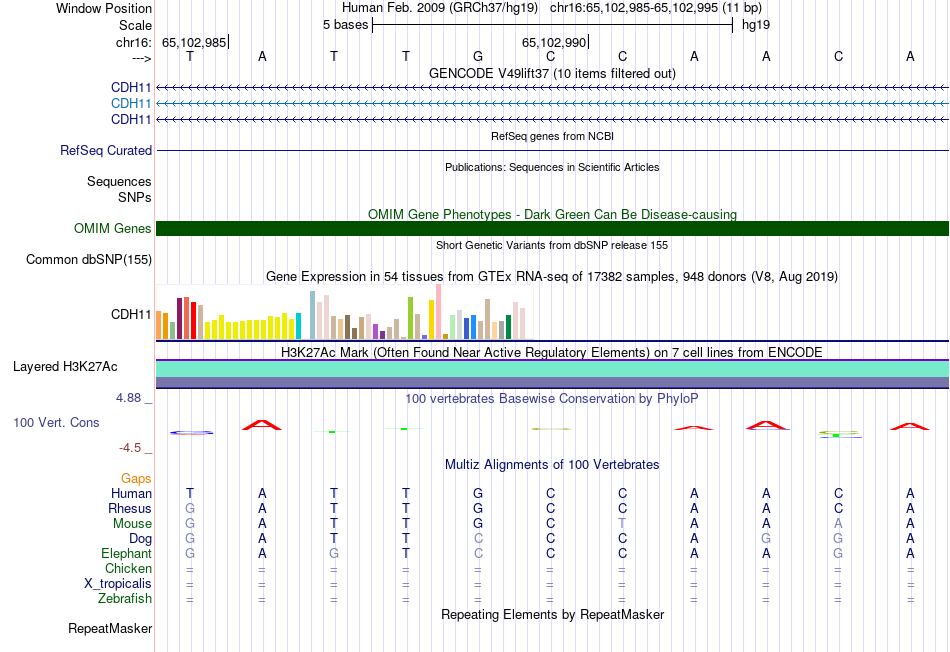
Task: Click the -4.5 conservation minimum value
Action: click(x=130, y=448)
